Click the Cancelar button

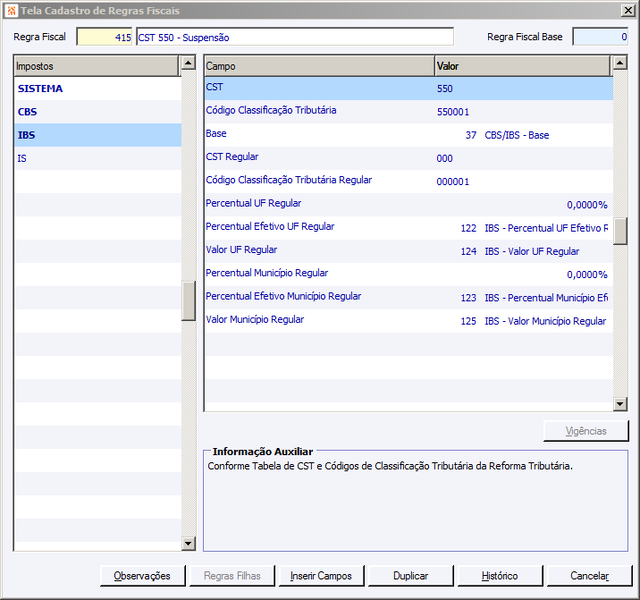click(x=589, y=576)
